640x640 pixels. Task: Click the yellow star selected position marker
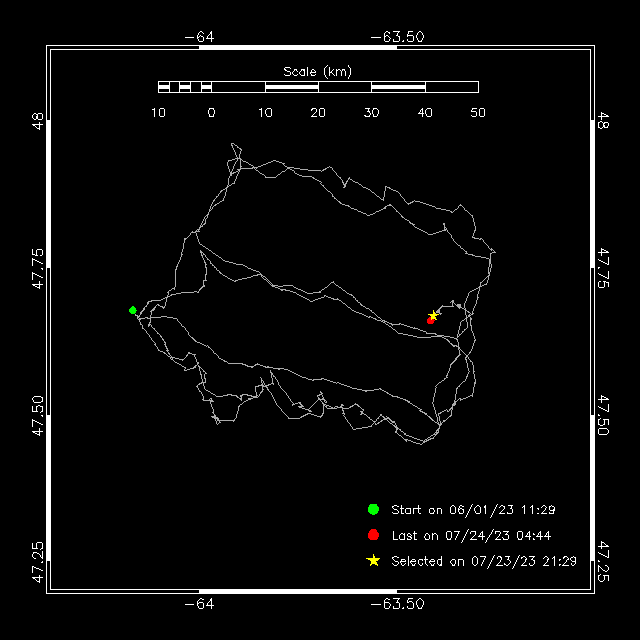point(433,316)
